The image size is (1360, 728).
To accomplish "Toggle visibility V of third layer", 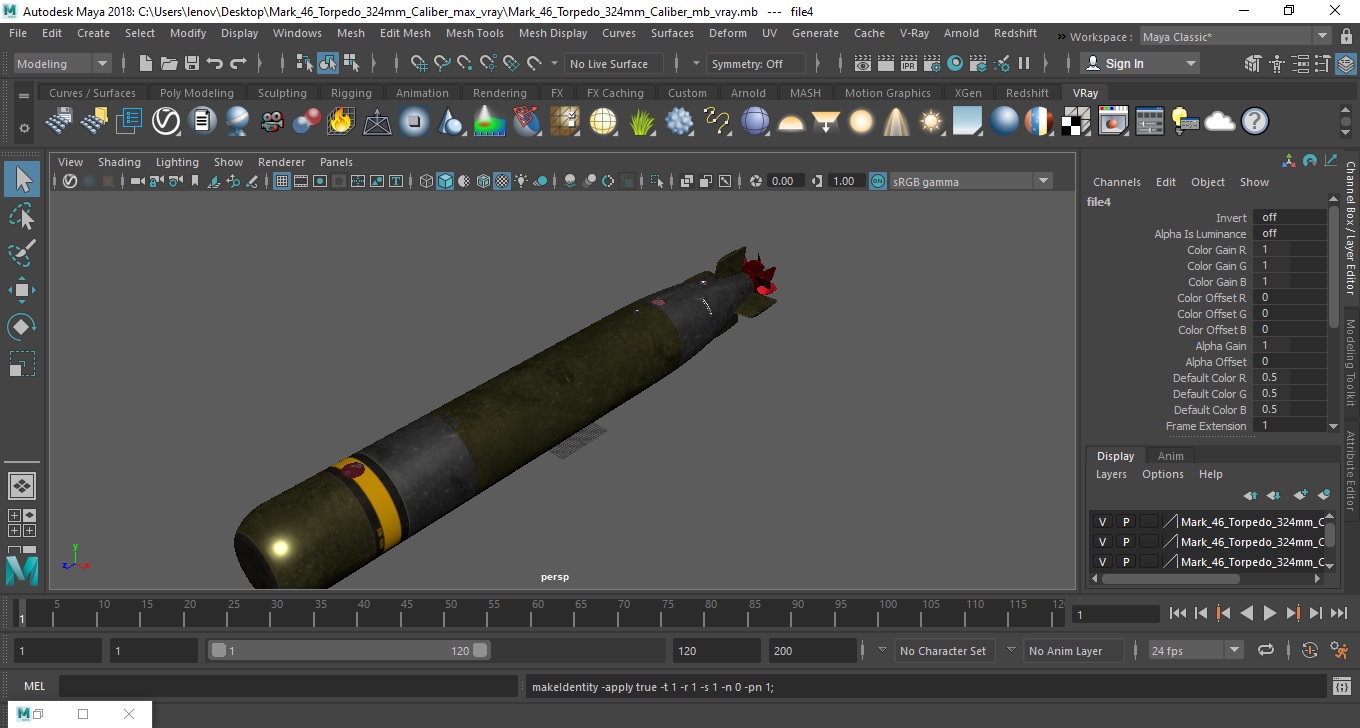I will click(x=1102, y=562).
